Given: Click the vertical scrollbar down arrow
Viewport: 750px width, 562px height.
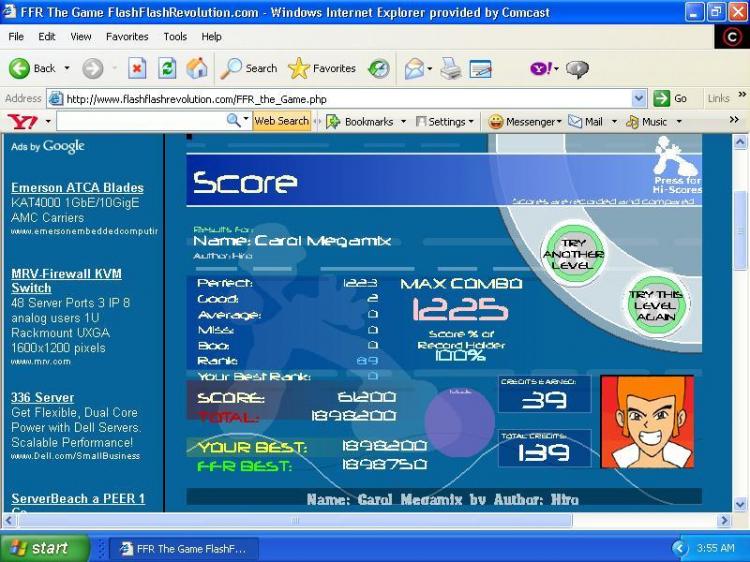Looking at the screenshot, I should pyautogui.click(x=739, y=504).
